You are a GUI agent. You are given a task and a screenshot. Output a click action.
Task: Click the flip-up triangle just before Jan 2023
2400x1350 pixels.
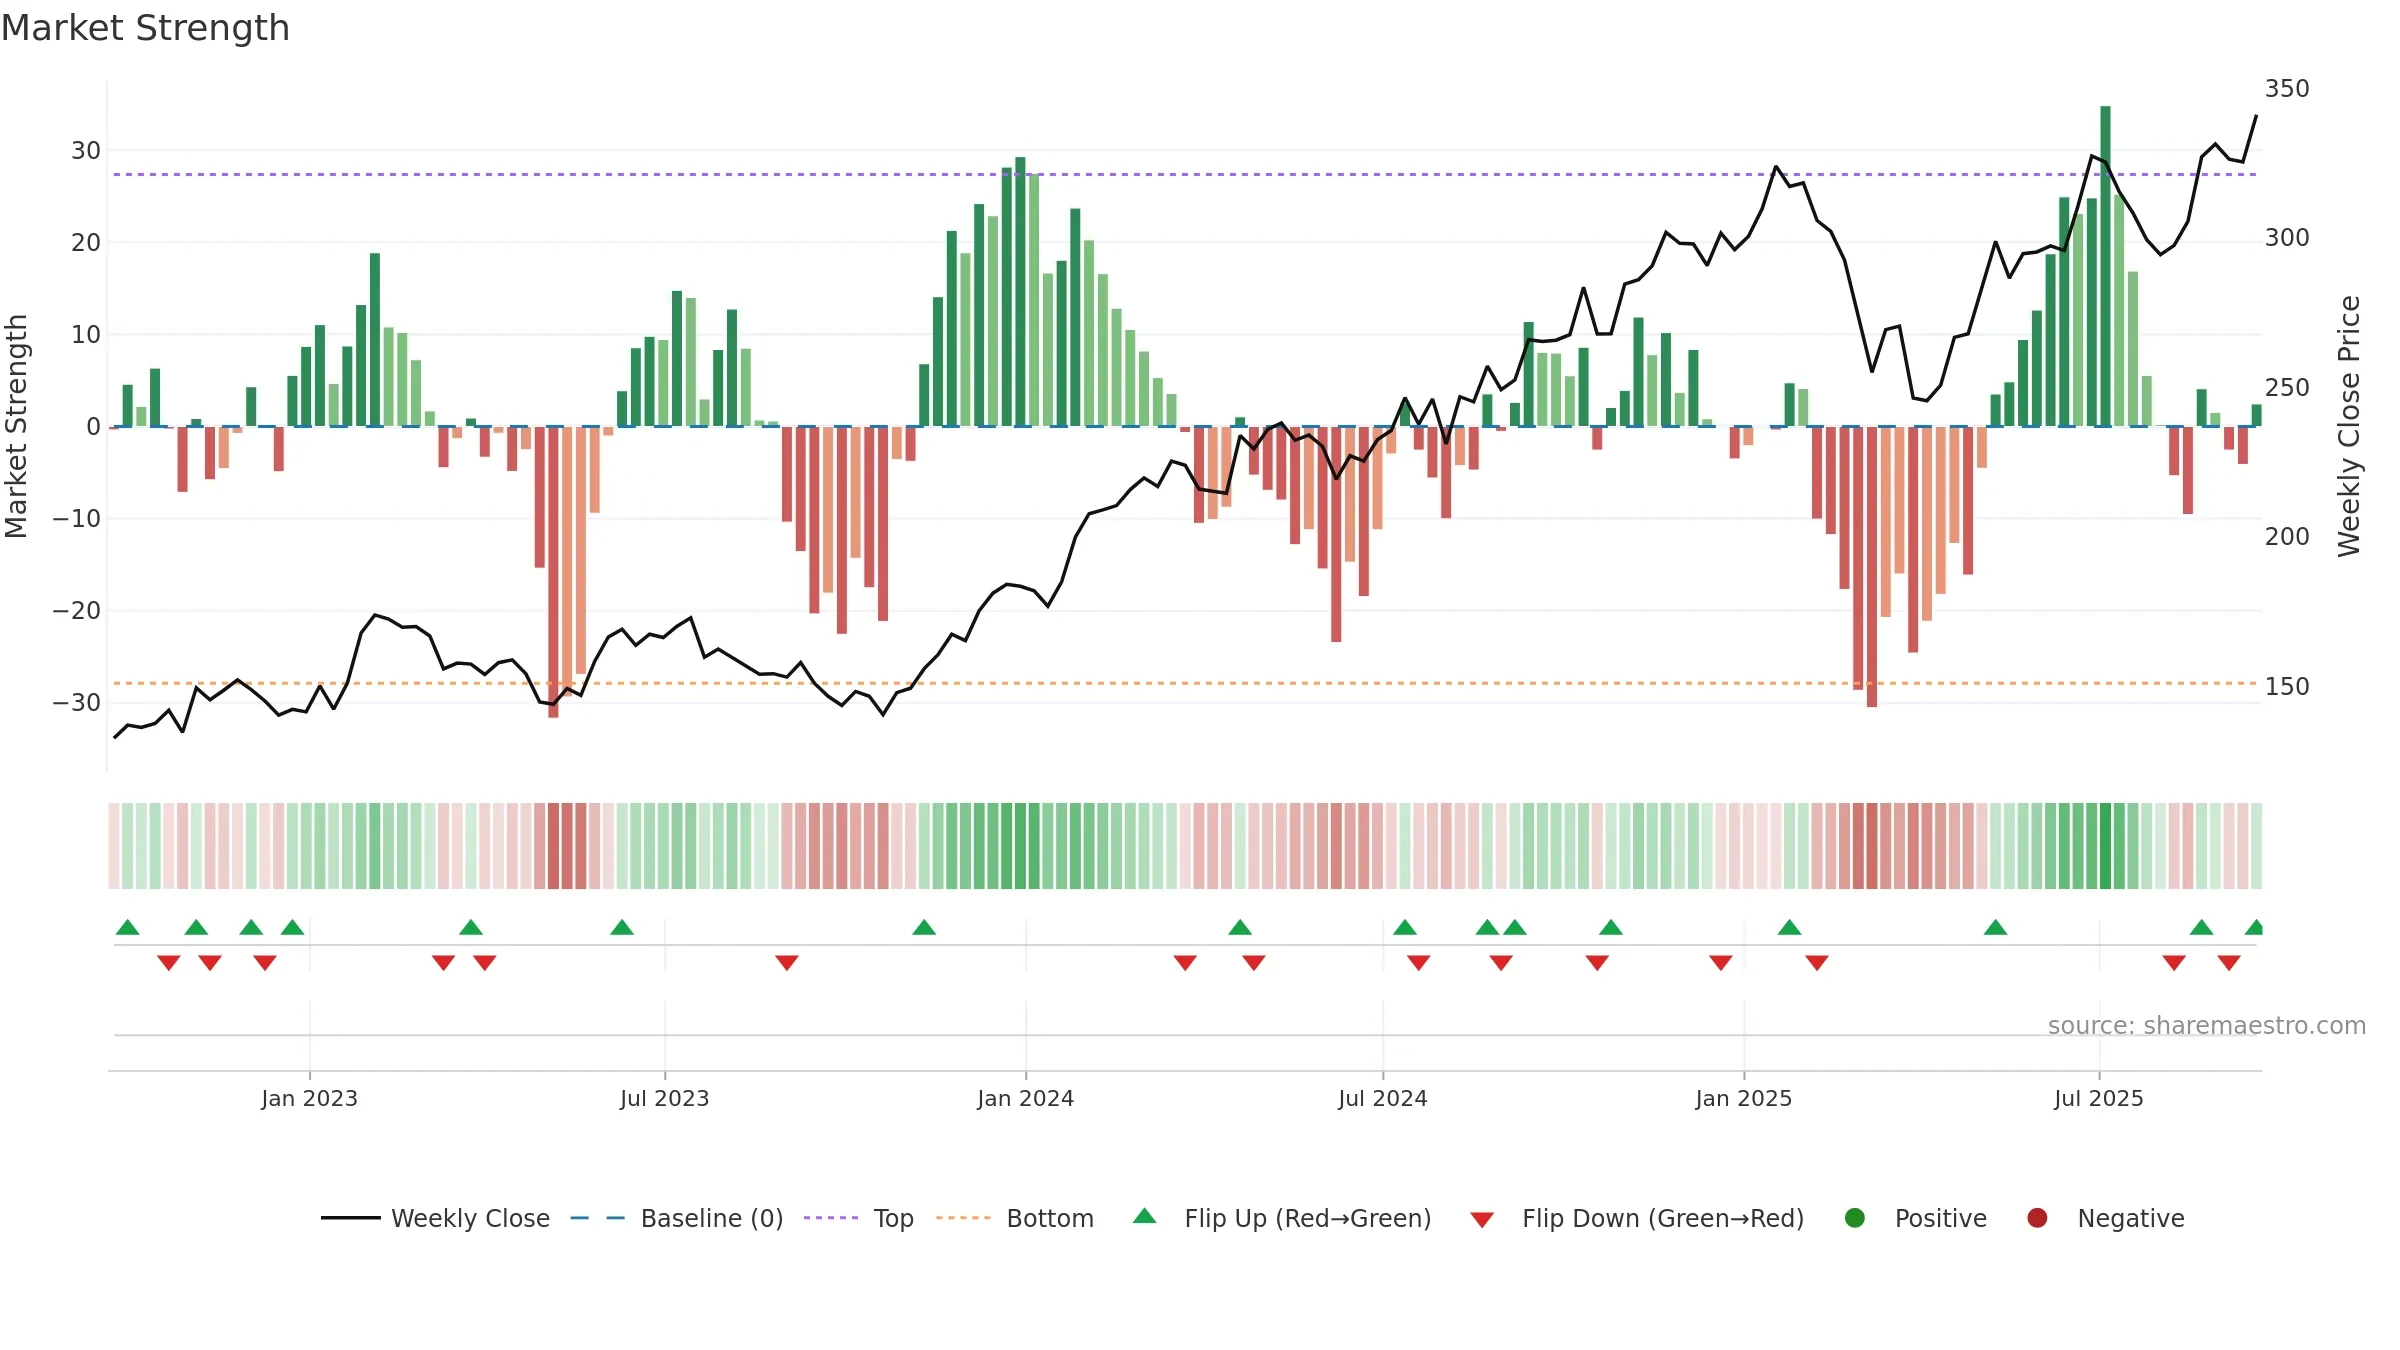coord(293,928)
